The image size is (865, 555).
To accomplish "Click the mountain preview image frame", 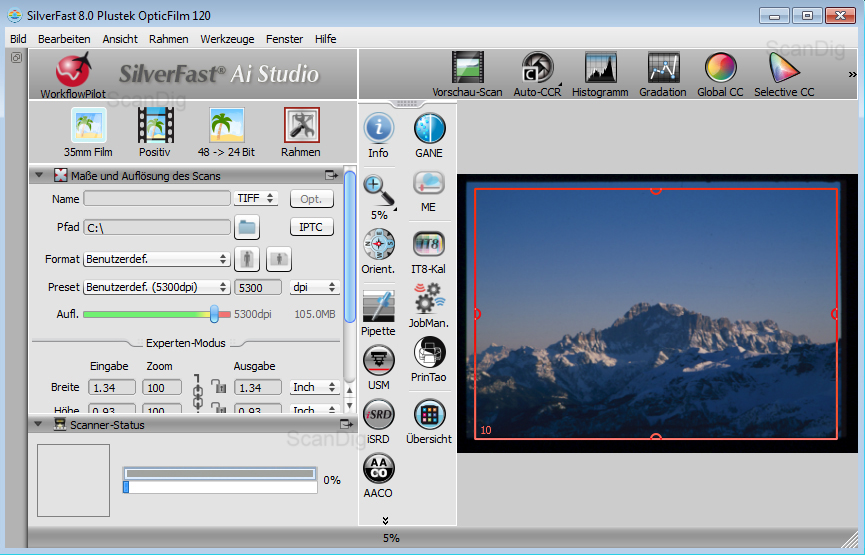I will (x=656, y=314).
